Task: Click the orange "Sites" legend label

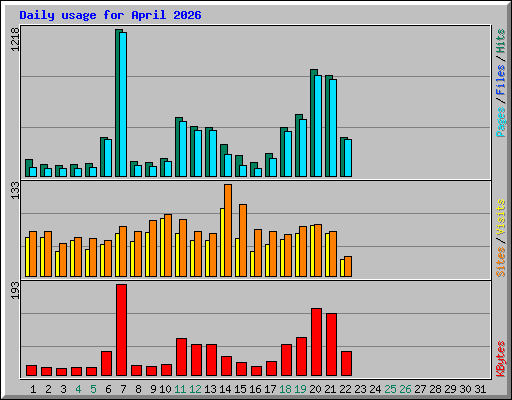Action: (x=500, y=262)
